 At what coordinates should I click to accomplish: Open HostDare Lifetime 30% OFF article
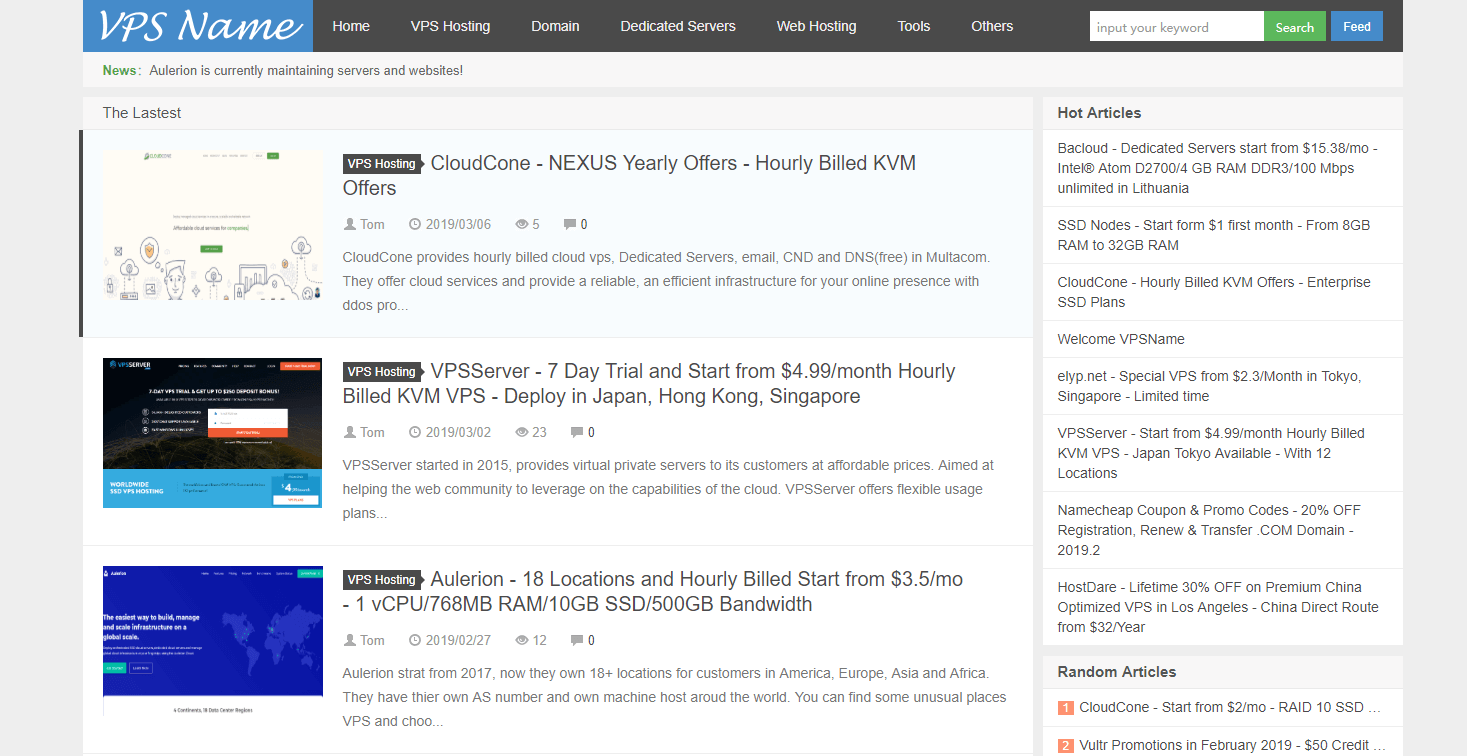1218,607
